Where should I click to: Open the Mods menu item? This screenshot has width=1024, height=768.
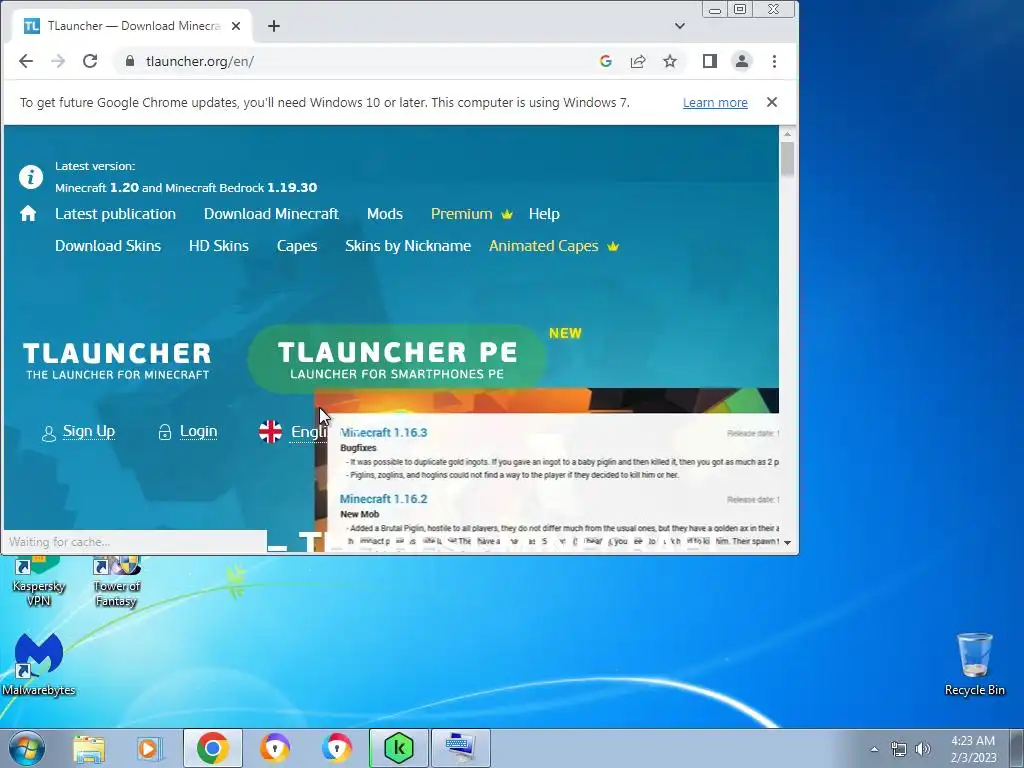click(x=385, y=214)
